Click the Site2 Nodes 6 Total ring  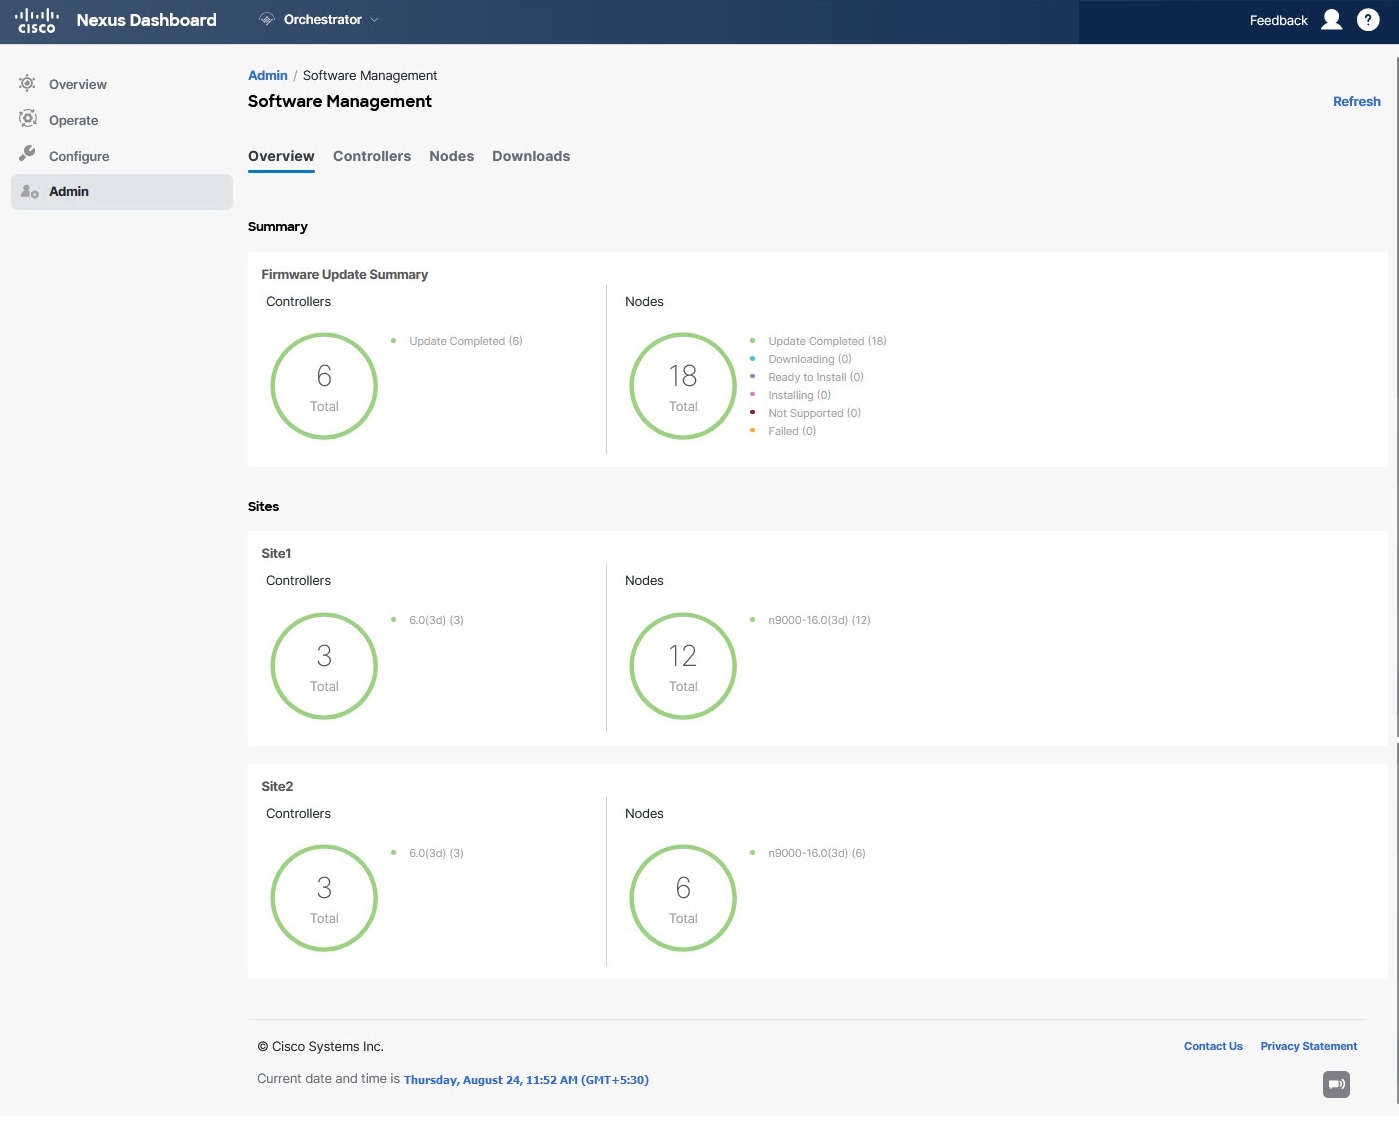[x=683, y=898]
